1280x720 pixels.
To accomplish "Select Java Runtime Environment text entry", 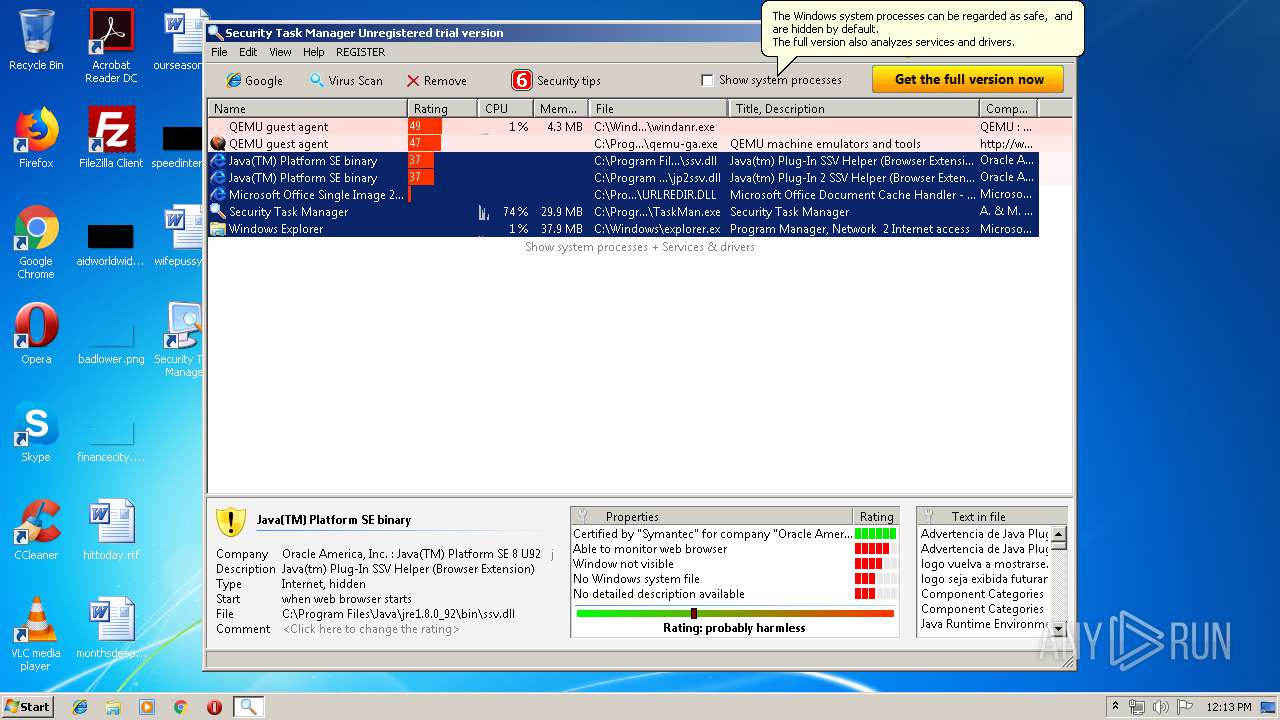I will click(984, 624).
